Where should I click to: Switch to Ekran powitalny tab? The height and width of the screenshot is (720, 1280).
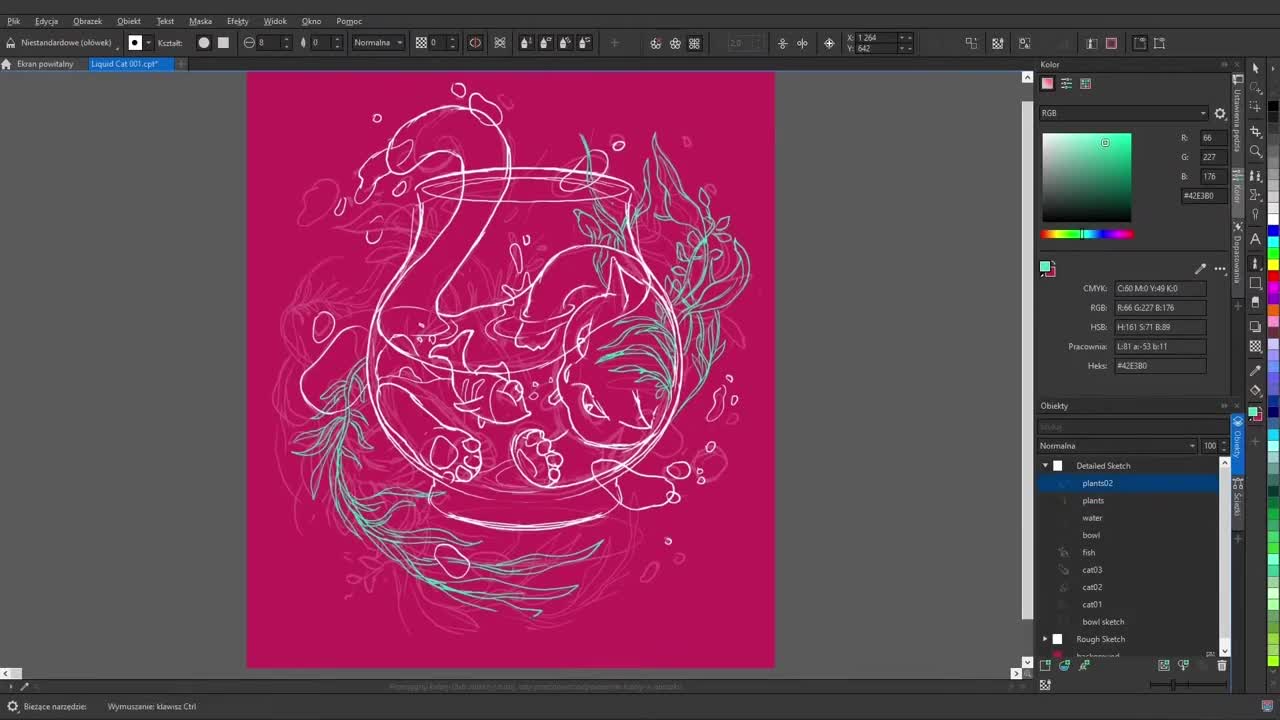click(x=44, y=64)
